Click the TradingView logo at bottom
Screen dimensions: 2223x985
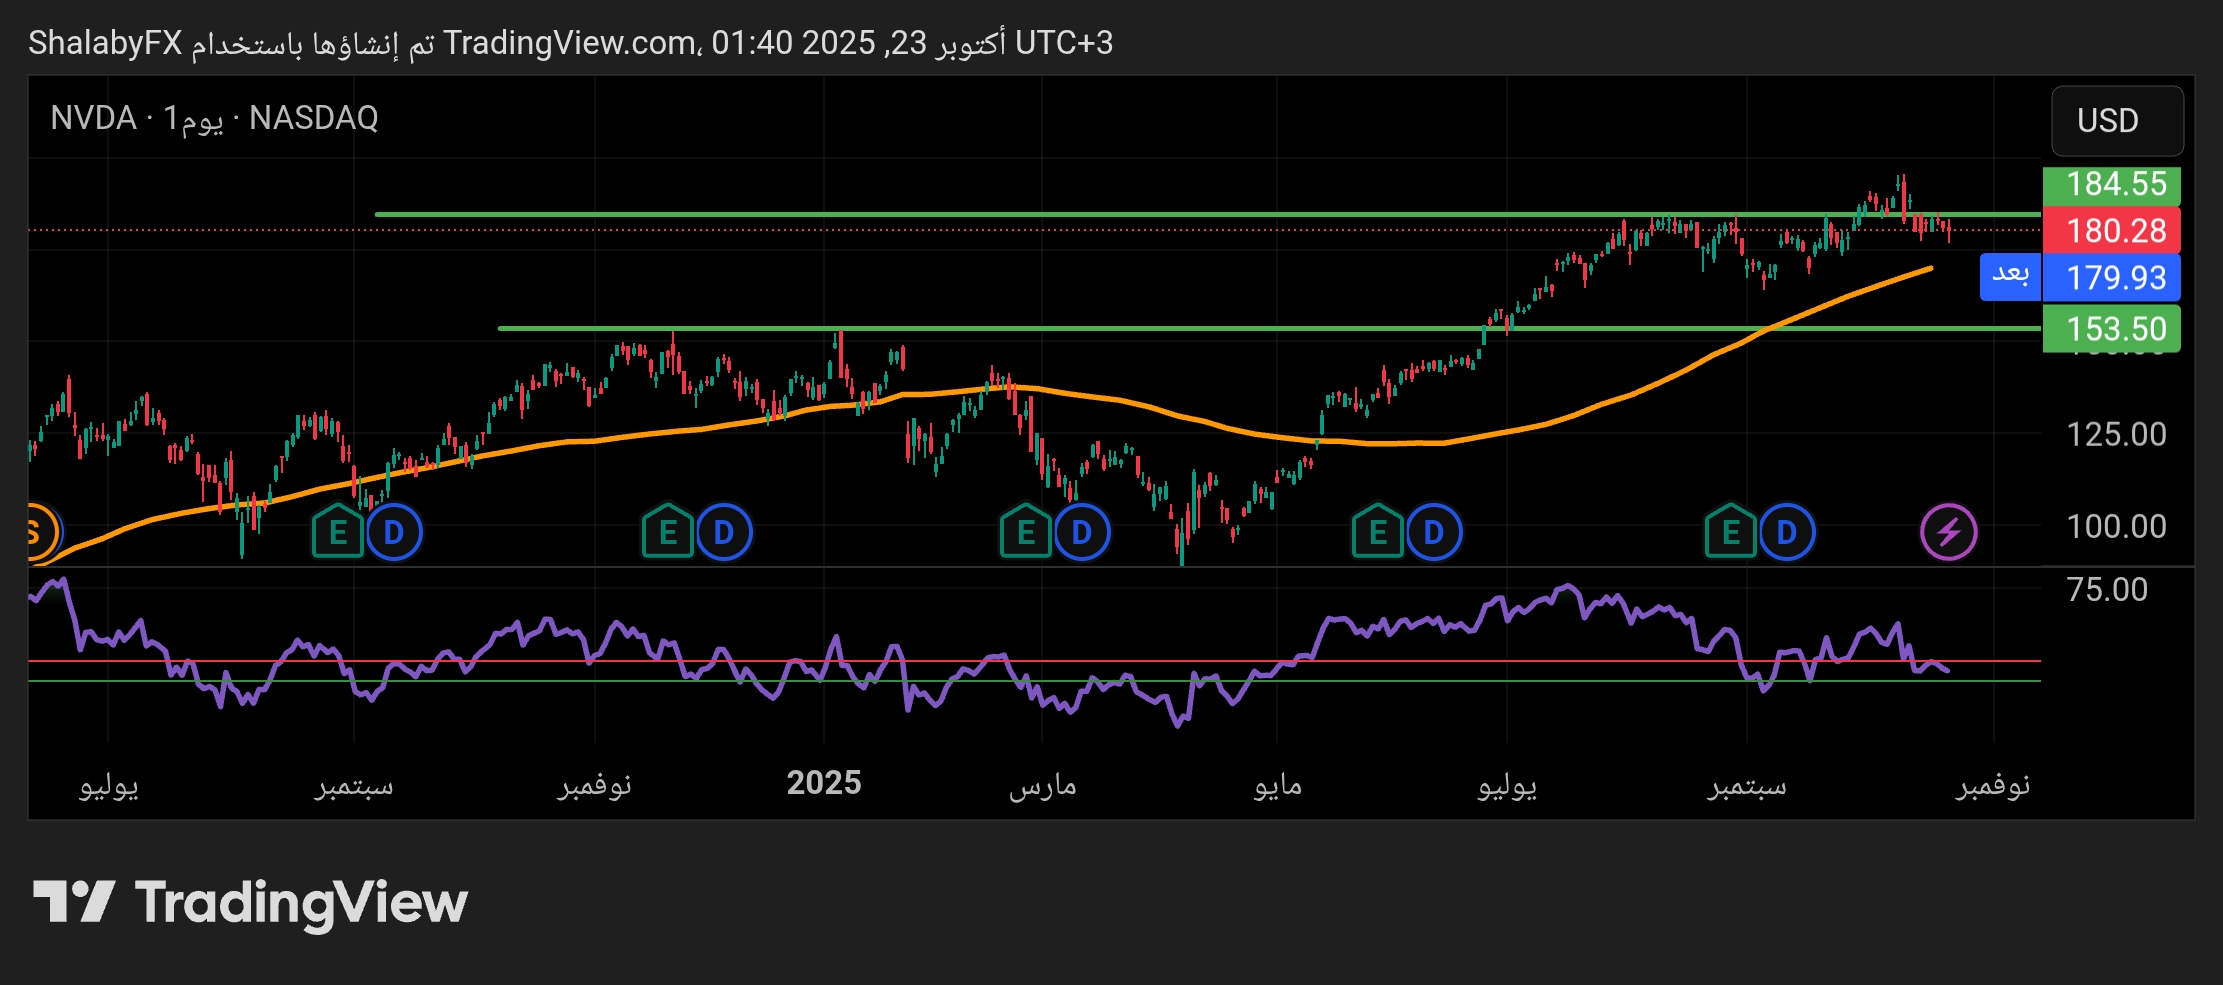point(250,902)
